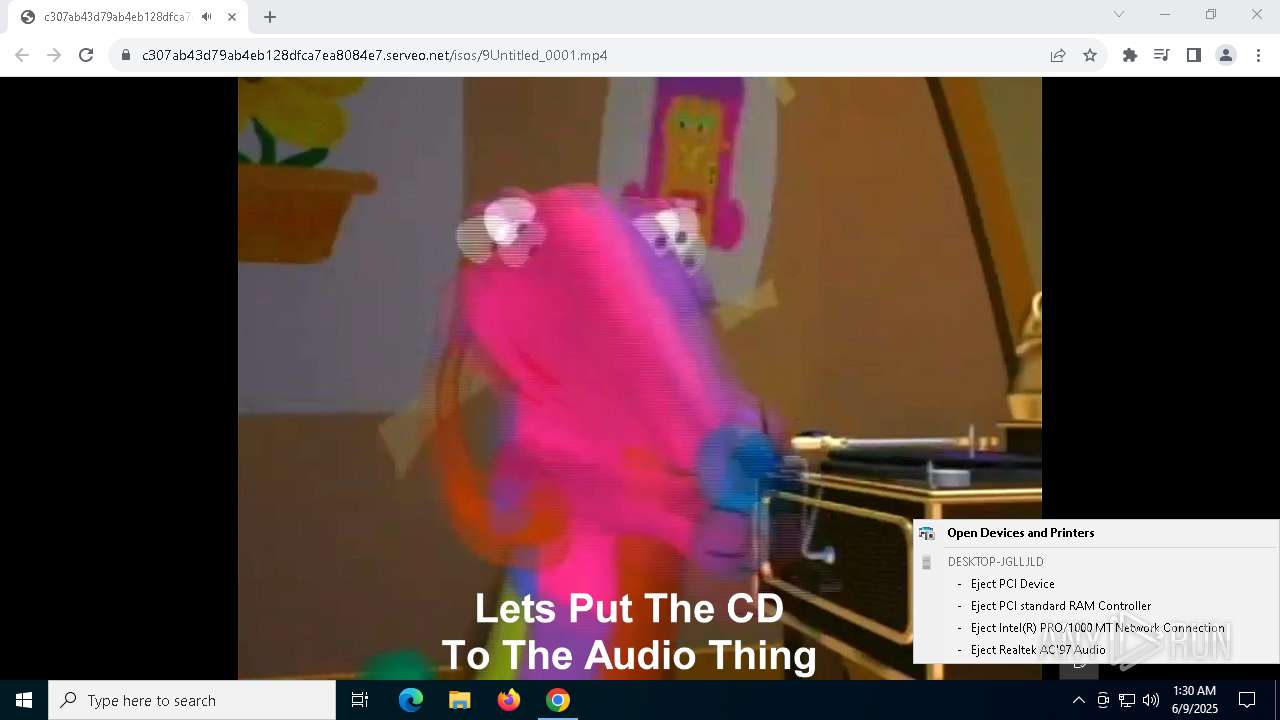1280x720 pixels.
Task: Choose Eject Realtek AC'97 Audio
Action: pyautogui.click(x=1038, y=650)
